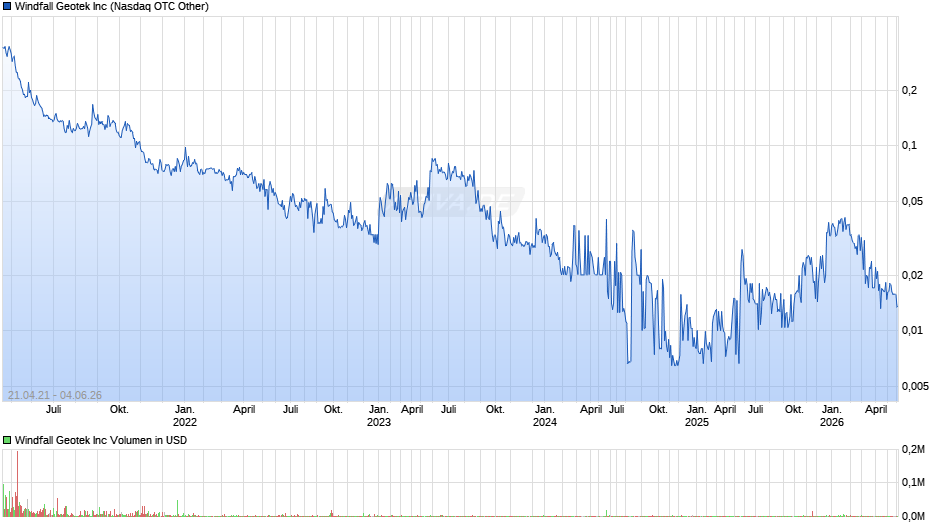Click the 'Jan. 2026' time axis label
Screen dimensions: 940x526
pos(831,416)
